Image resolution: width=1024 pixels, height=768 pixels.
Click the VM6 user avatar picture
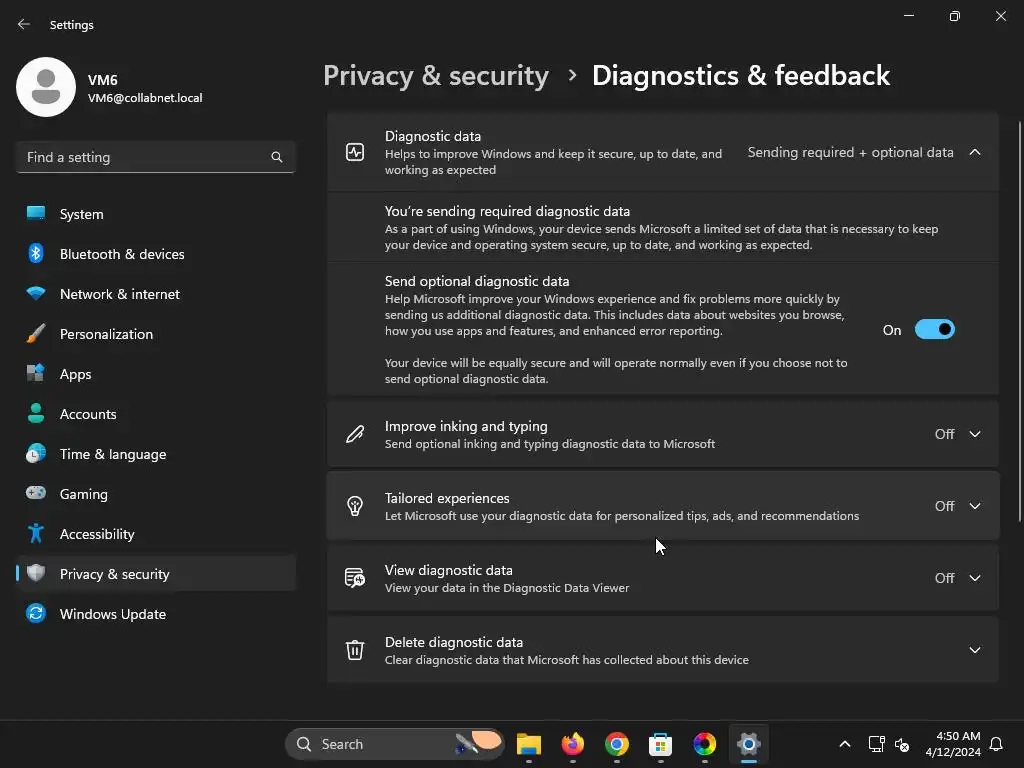tap(46, 87)
